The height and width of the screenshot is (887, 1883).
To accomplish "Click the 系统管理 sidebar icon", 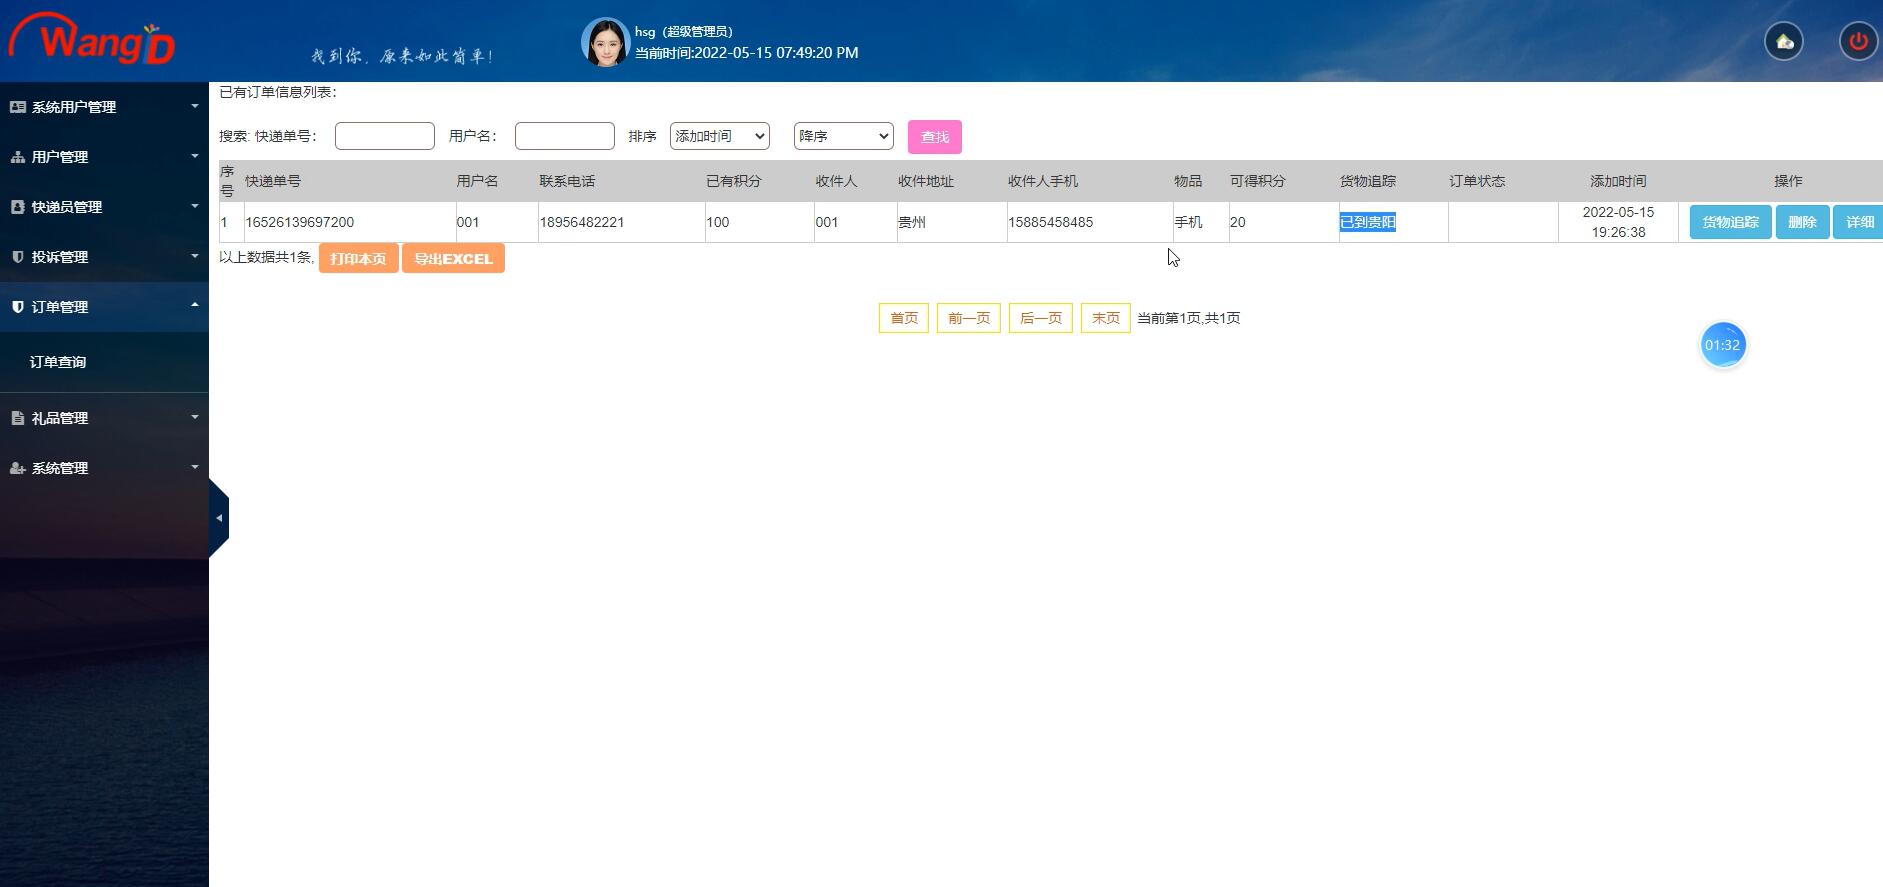I will point(18,468).
